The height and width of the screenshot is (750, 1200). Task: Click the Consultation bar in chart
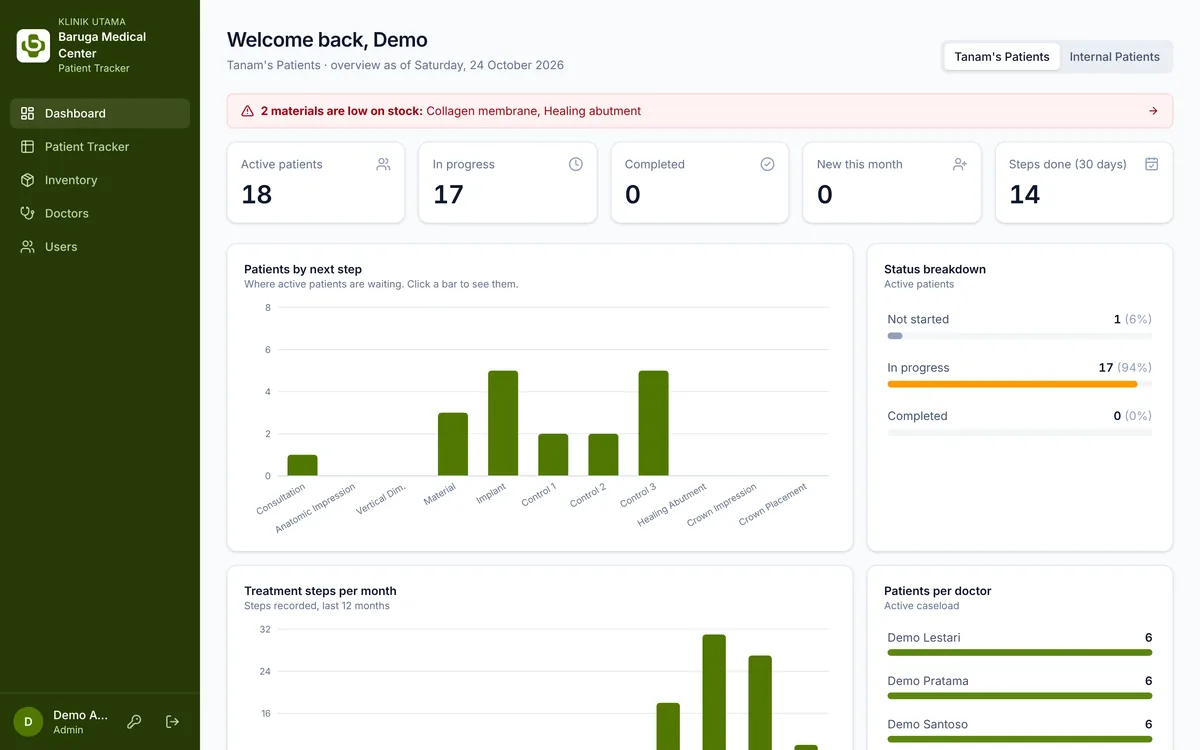tap(302, 465)
